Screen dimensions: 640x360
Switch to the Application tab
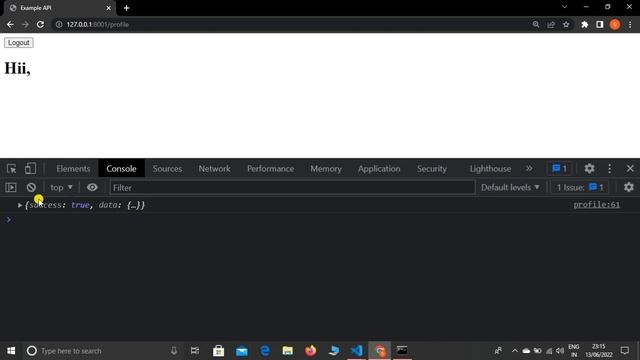point(379,169)
